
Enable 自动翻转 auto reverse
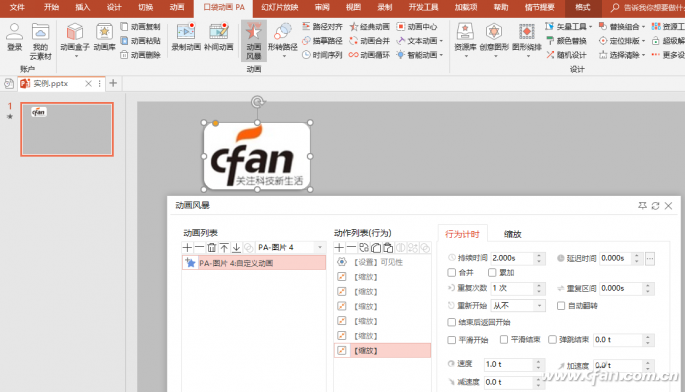point(561,305)
